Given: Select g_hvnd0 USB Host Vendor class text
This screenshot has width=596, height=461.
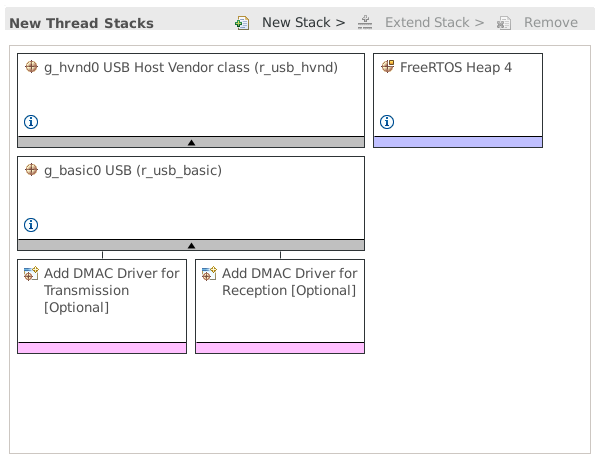Looking at the screenshot, I should click(x=191, y=68).
